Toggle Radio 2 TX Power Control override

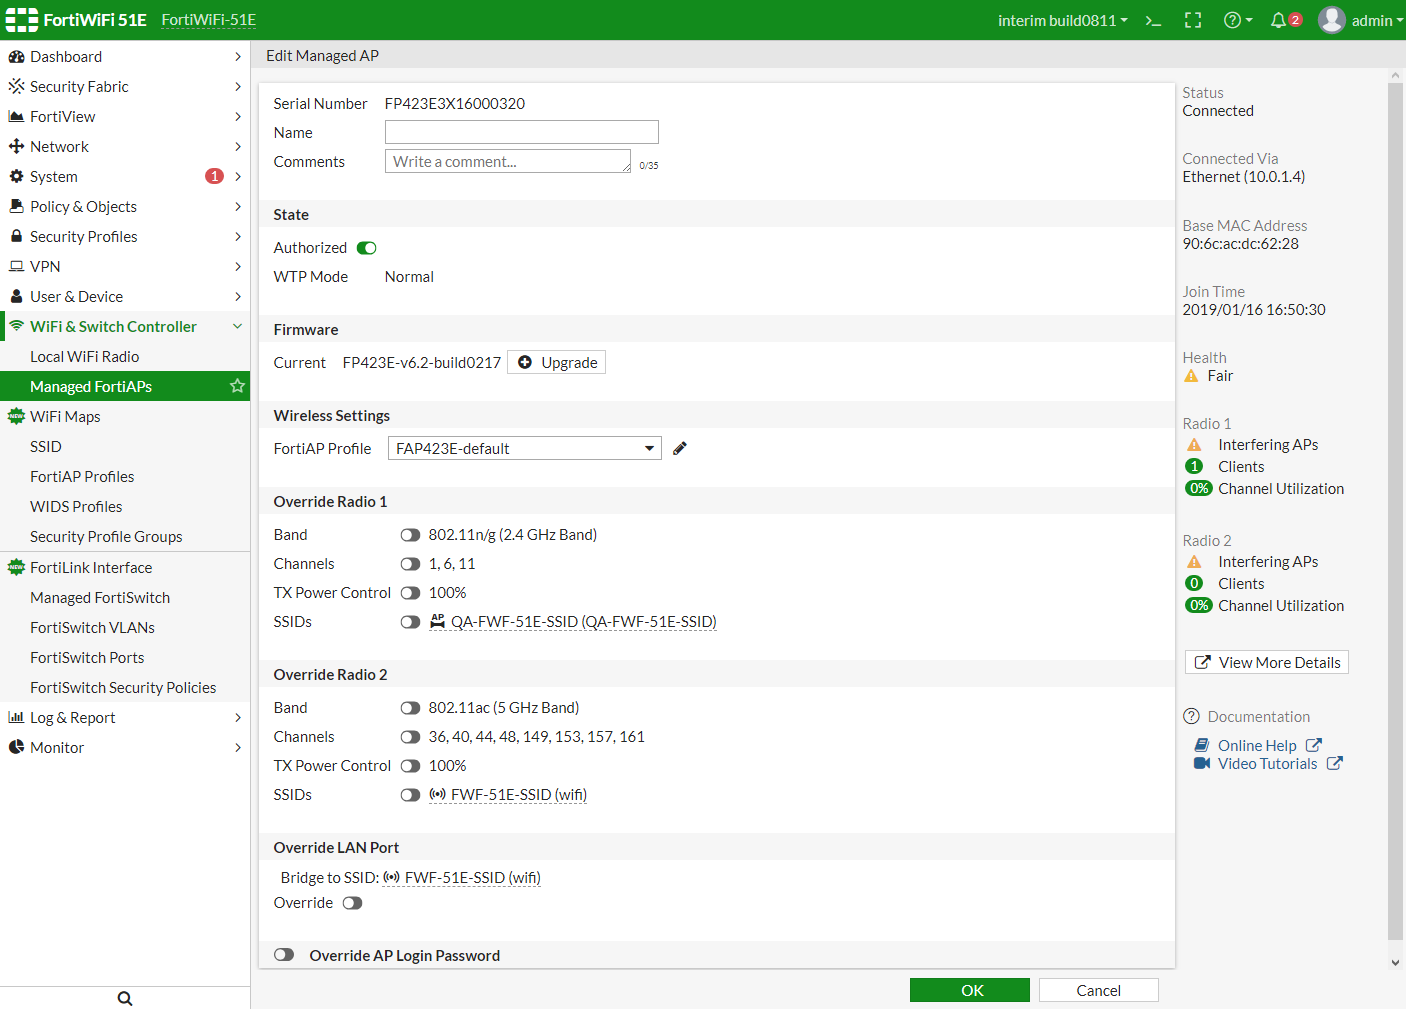click(x=410, y=766)
